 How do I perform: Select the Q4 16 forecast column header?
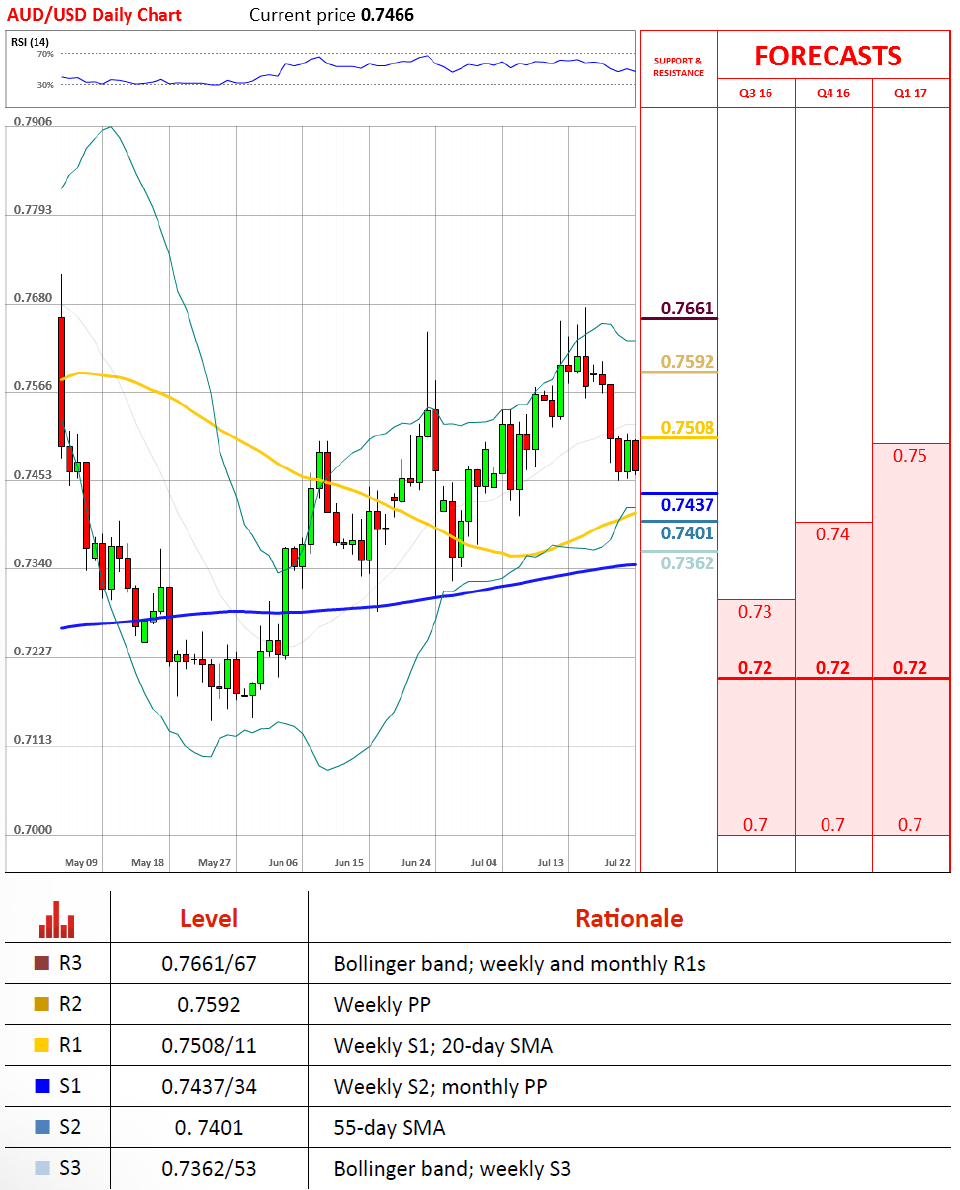[x=833, y=93]
